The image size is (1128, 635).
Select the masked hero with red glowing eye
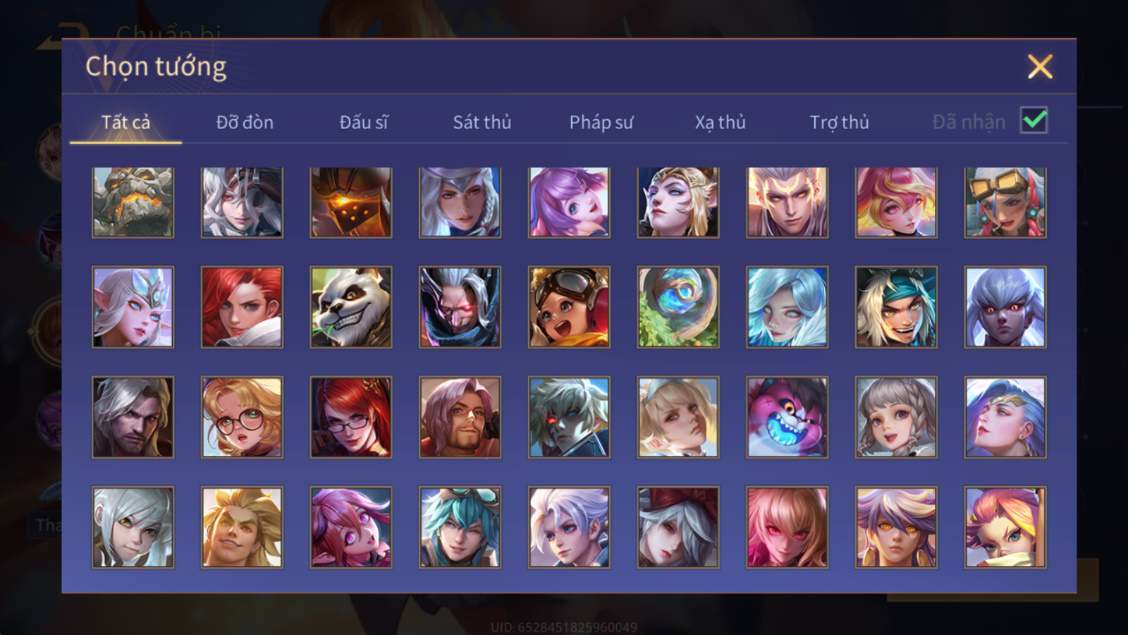460,307
